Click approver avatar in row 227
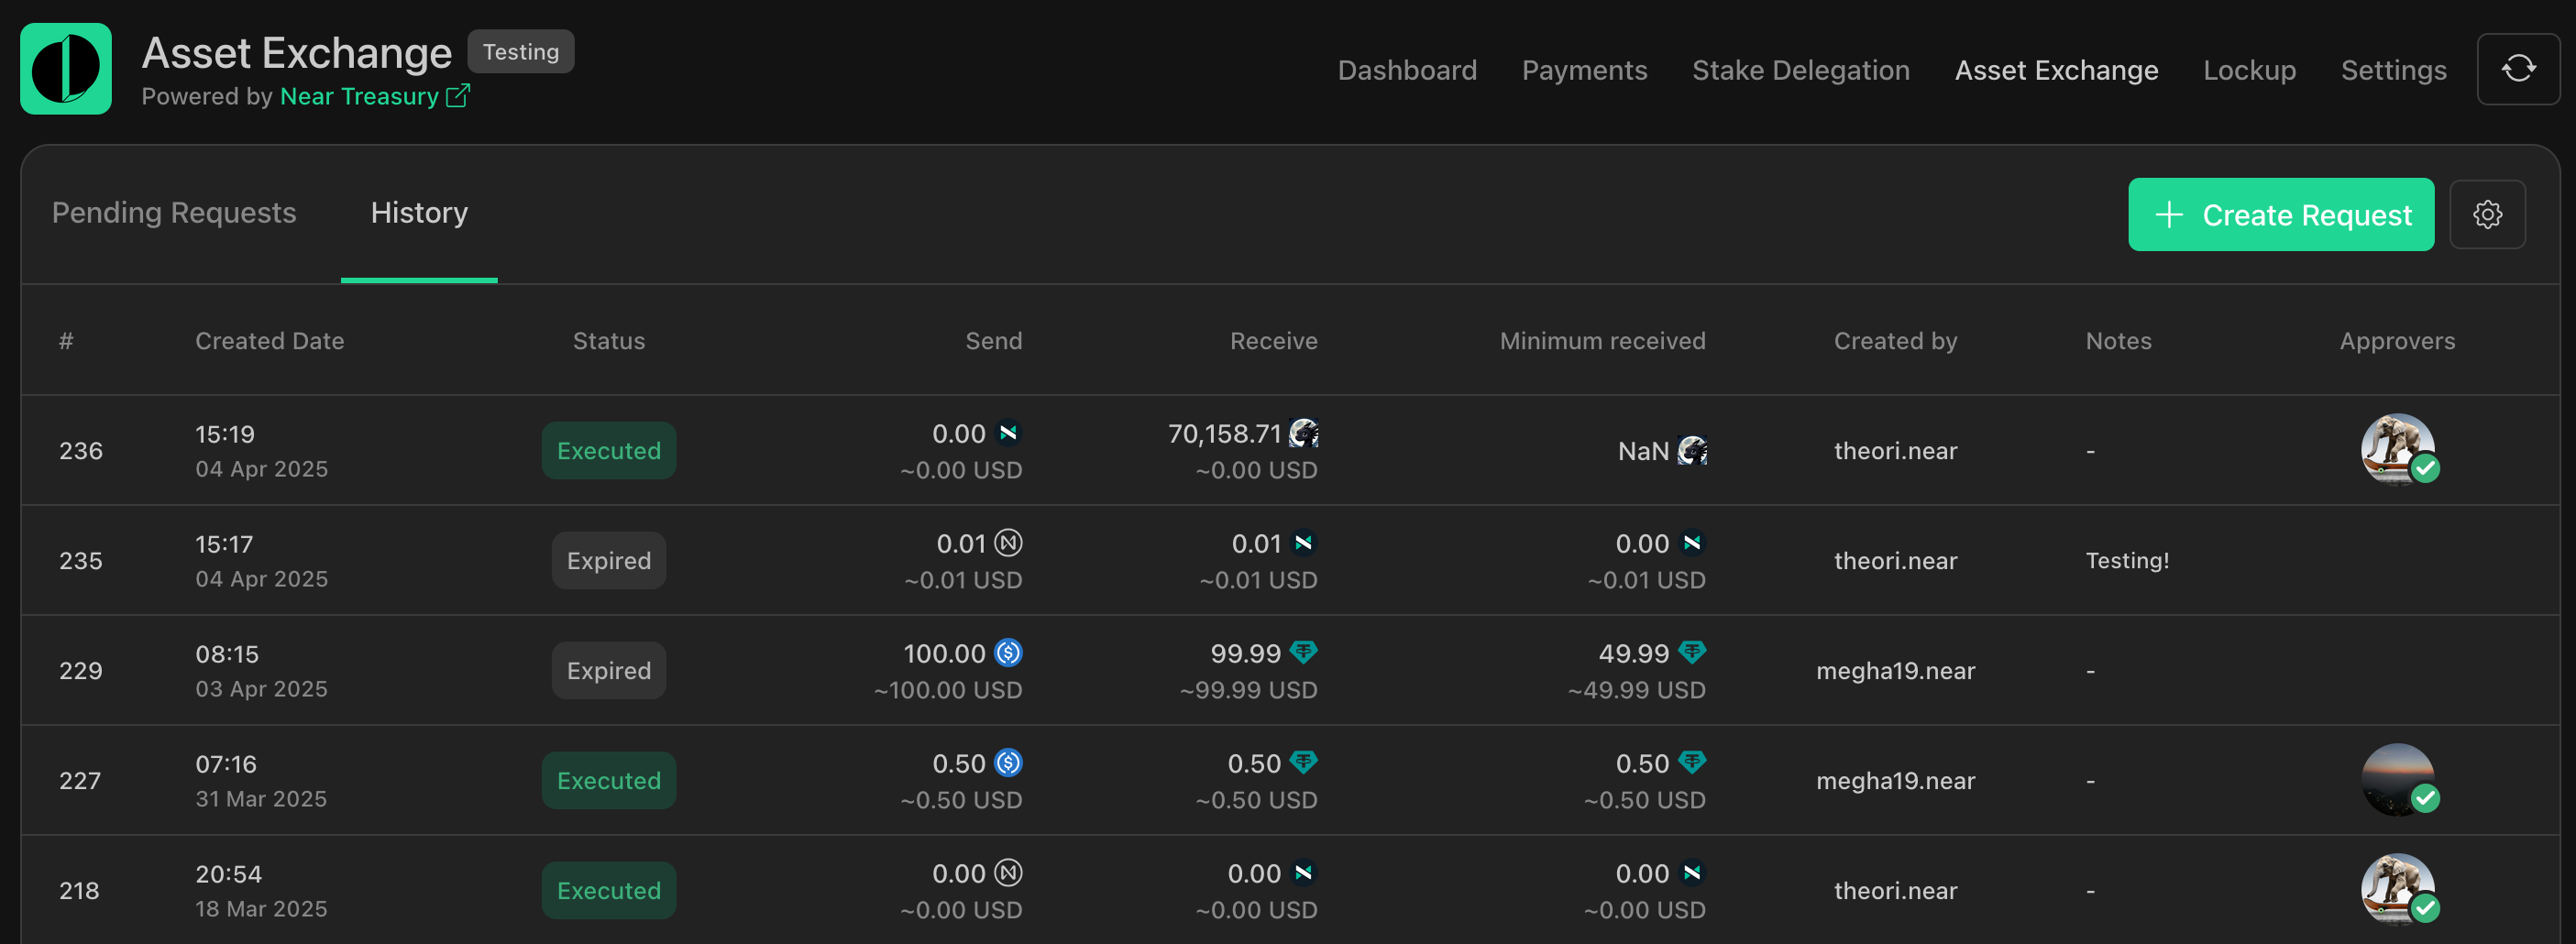The height and width of the screenshot is (944, 2576). coord(2397,780)
